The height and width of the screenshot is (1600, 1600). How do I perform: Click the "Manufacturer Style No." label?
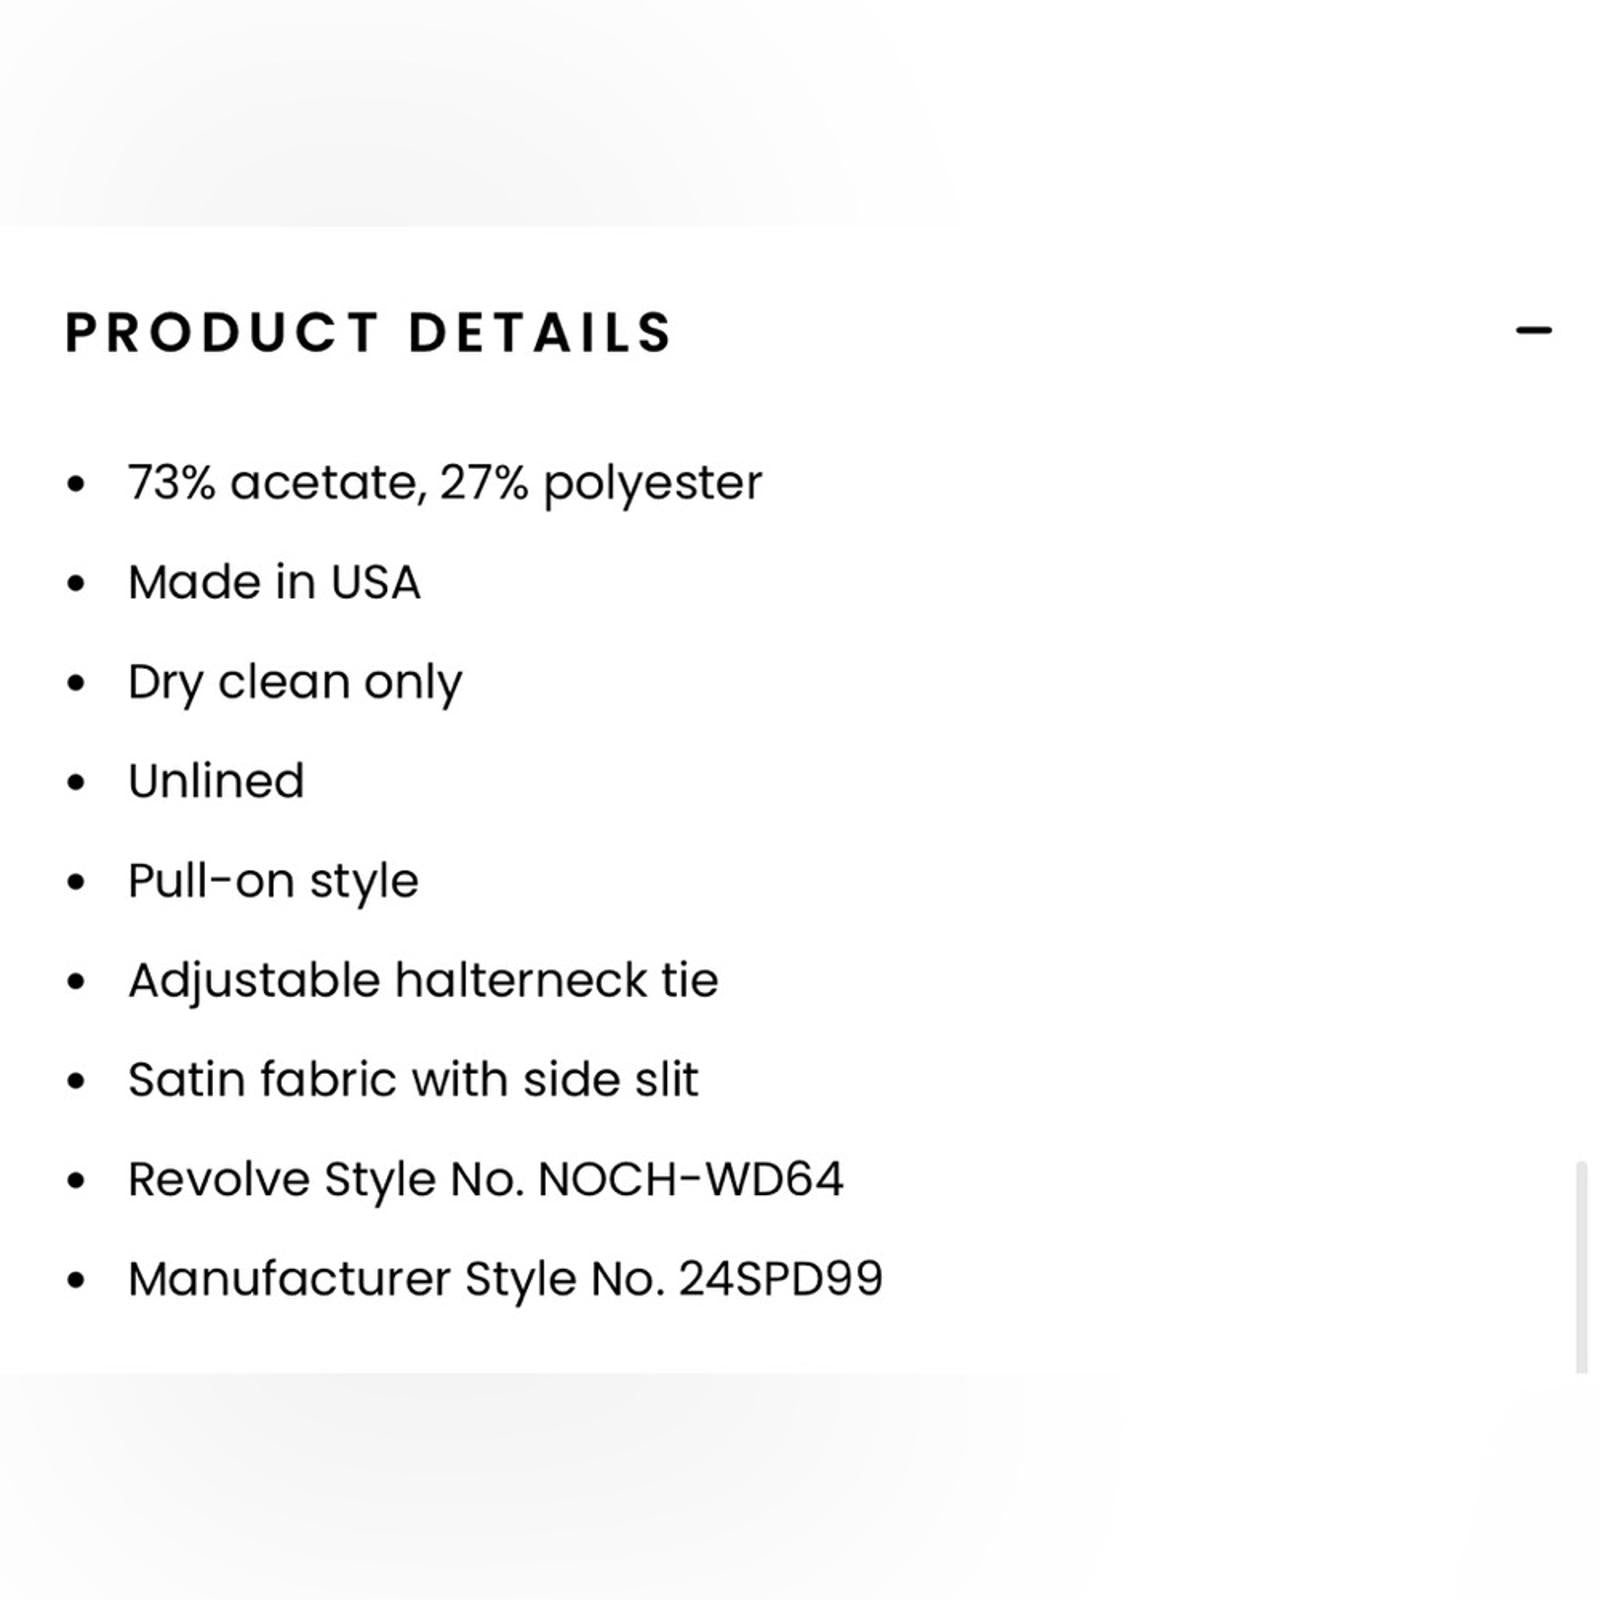[x=396, y=1279]
